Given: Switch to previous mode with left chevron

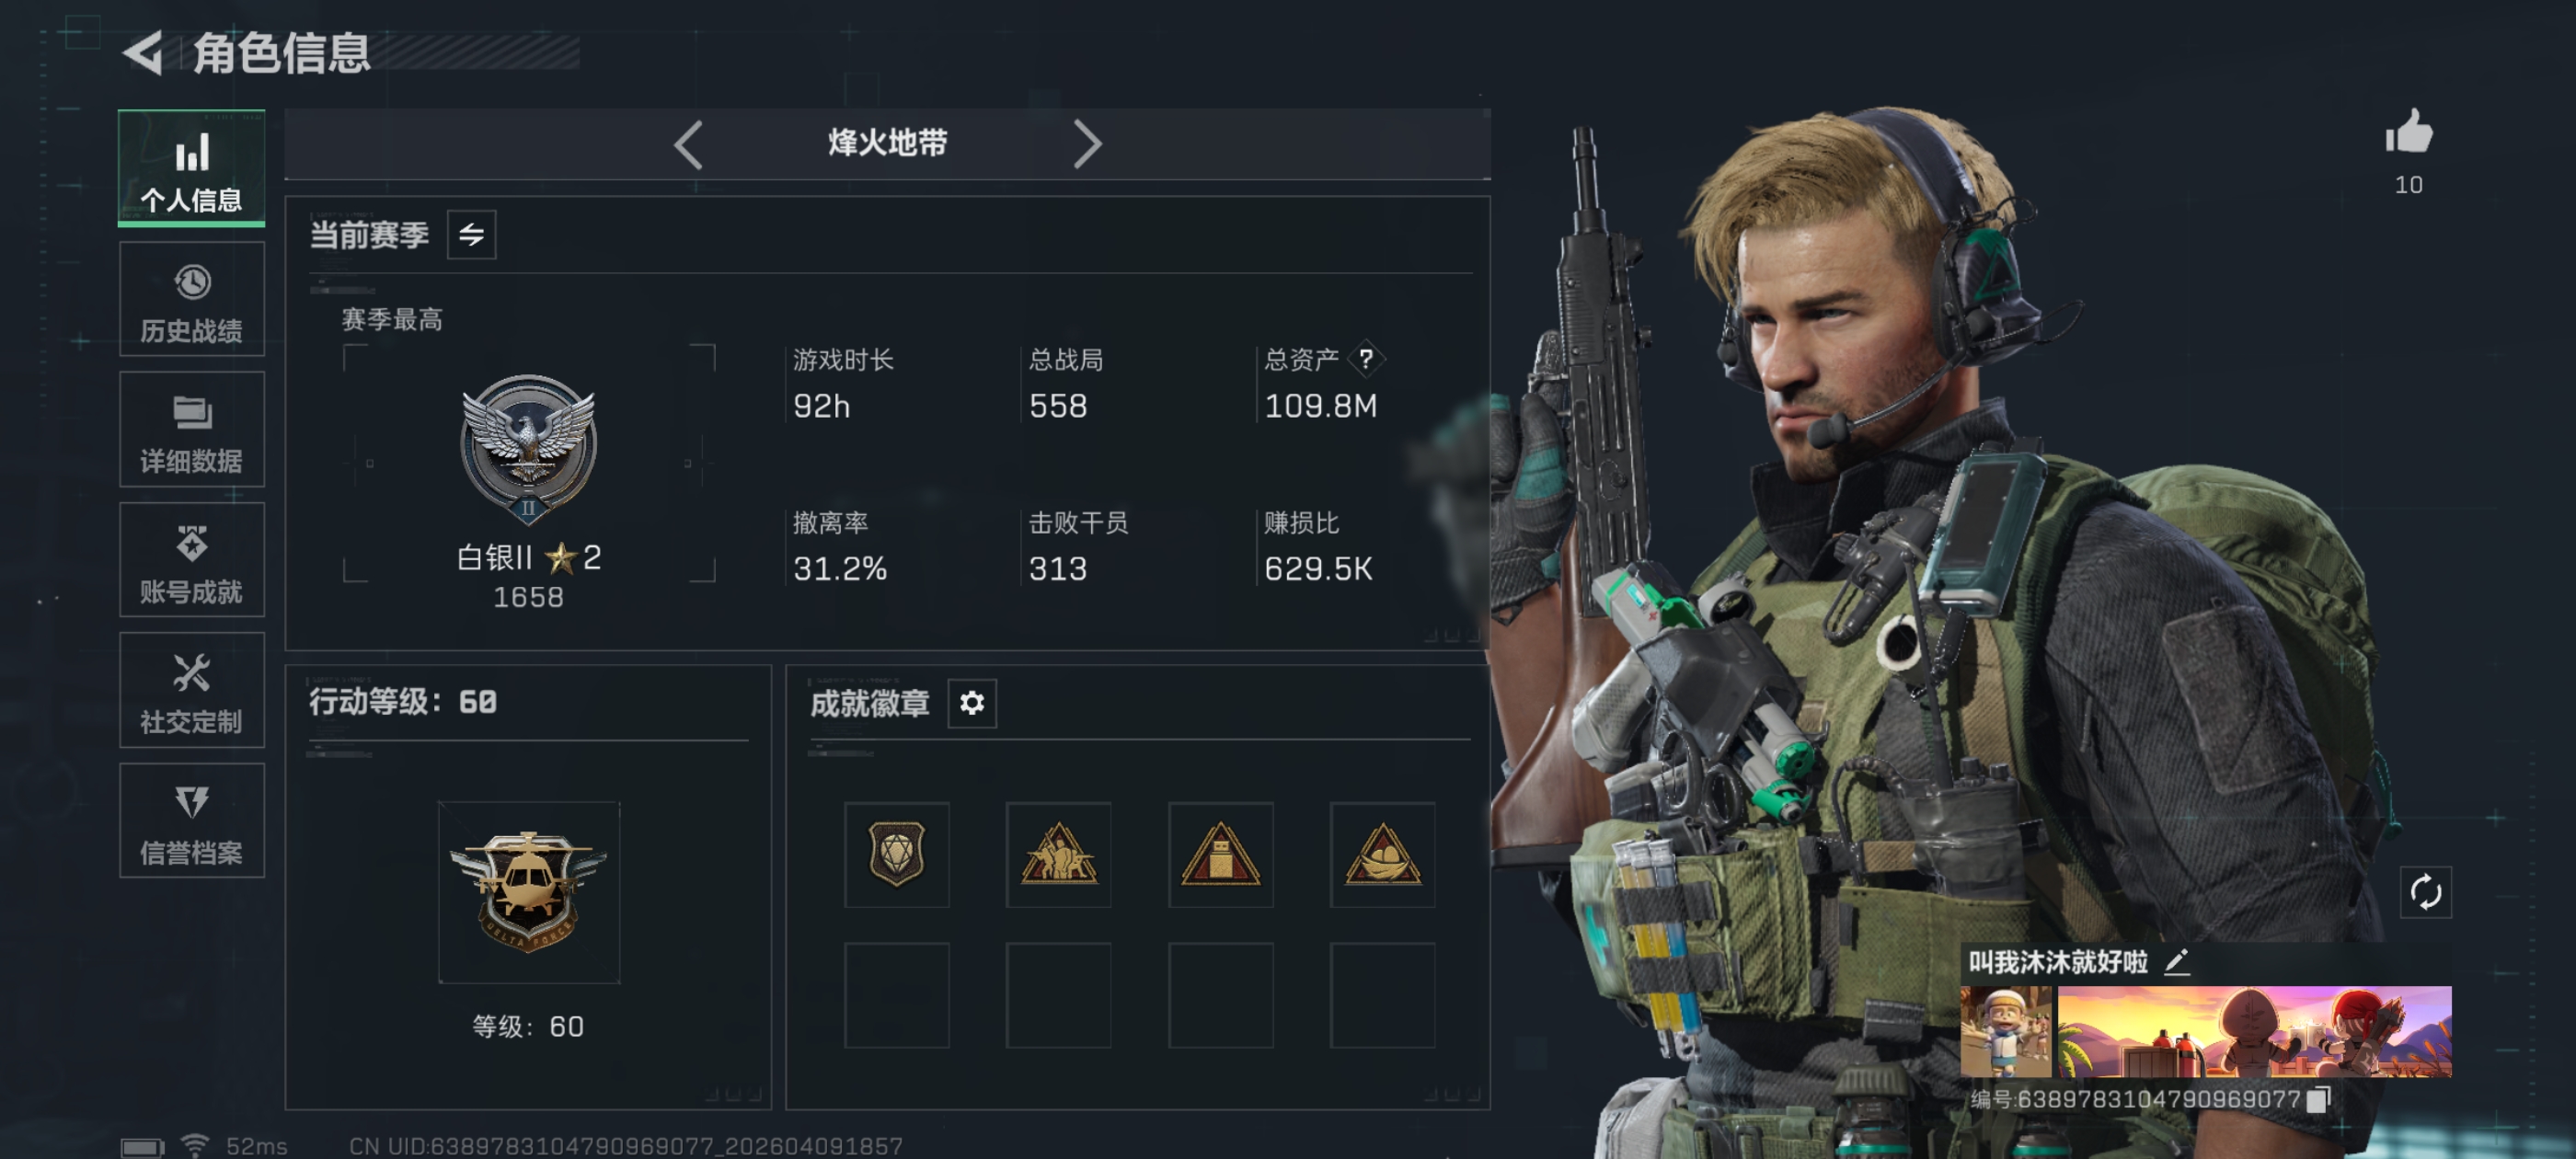Looking at the screenshot, I should click(x=688, y=145).
